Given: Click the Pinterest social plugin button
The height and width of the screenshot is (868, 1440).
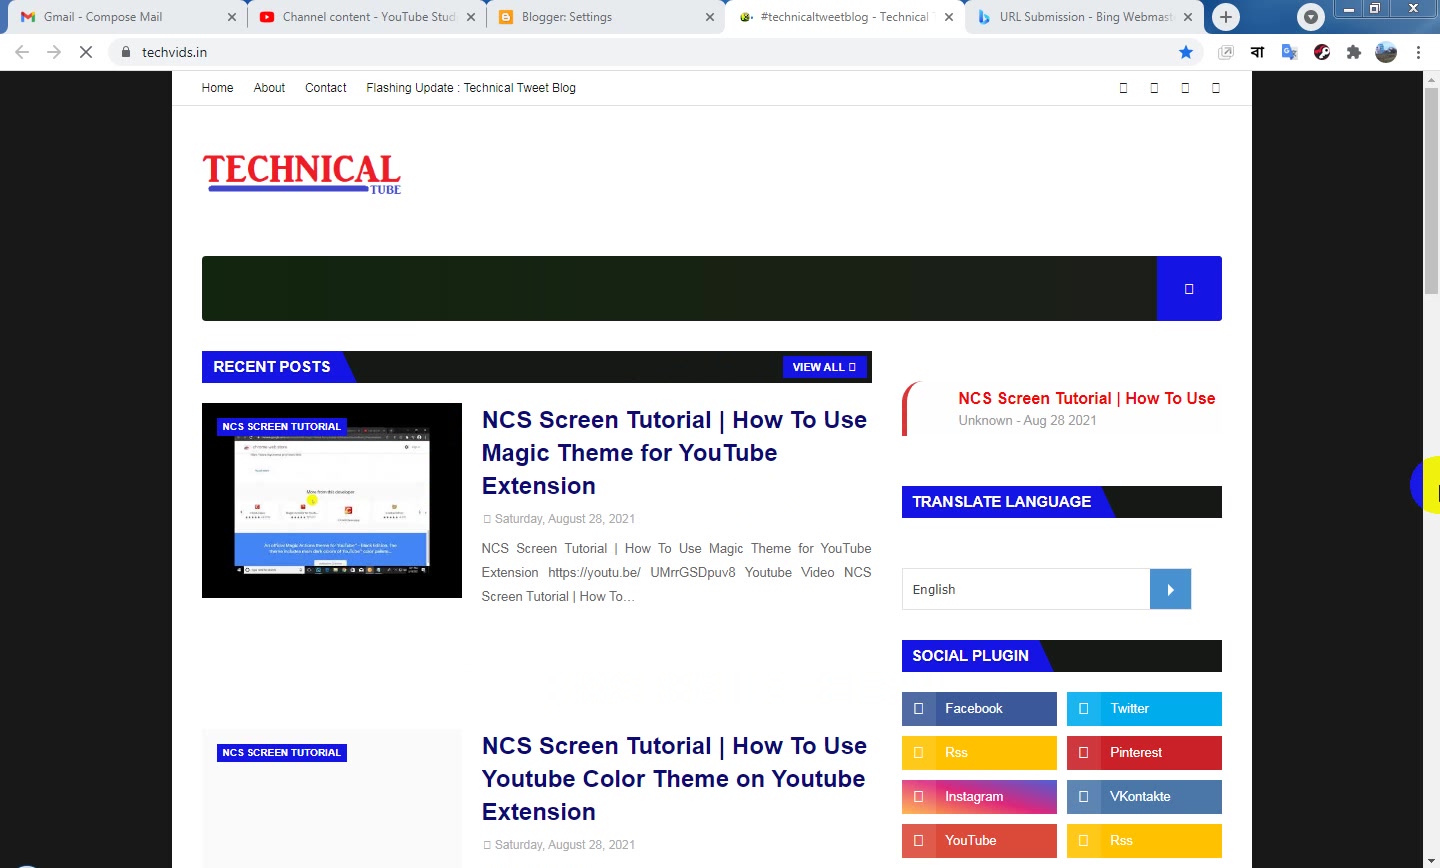Looking at the screenshot, I should [x=1144, y=753].
